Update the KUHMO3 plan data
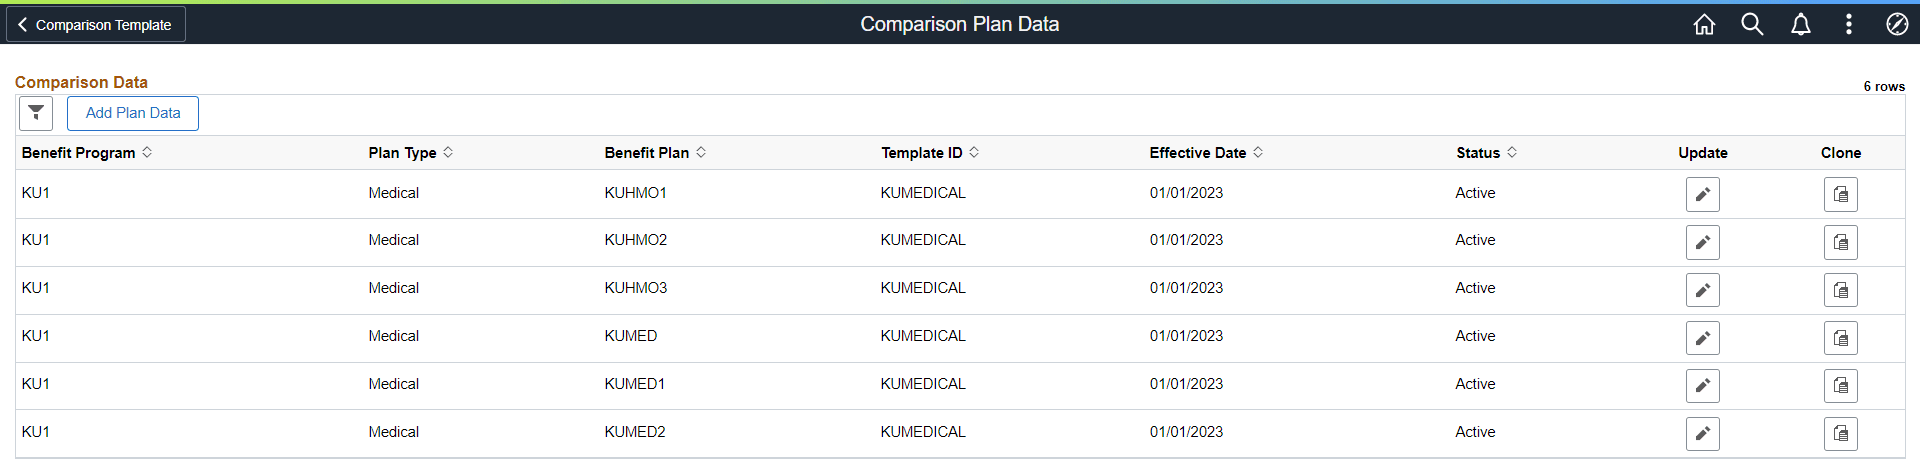Image resolution: width=1920 pixels, height=467 pixels. point(1702,290)
